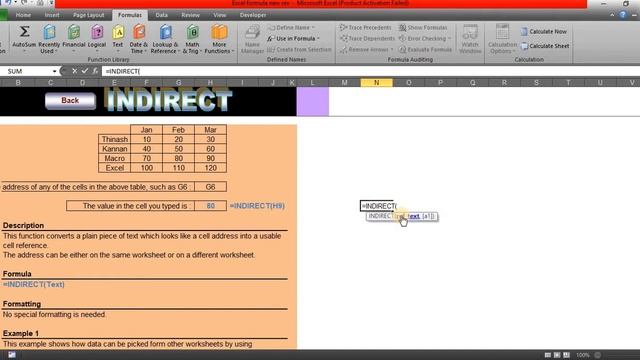
Task: Click the 100% zoom level
Action: point(583,355)
